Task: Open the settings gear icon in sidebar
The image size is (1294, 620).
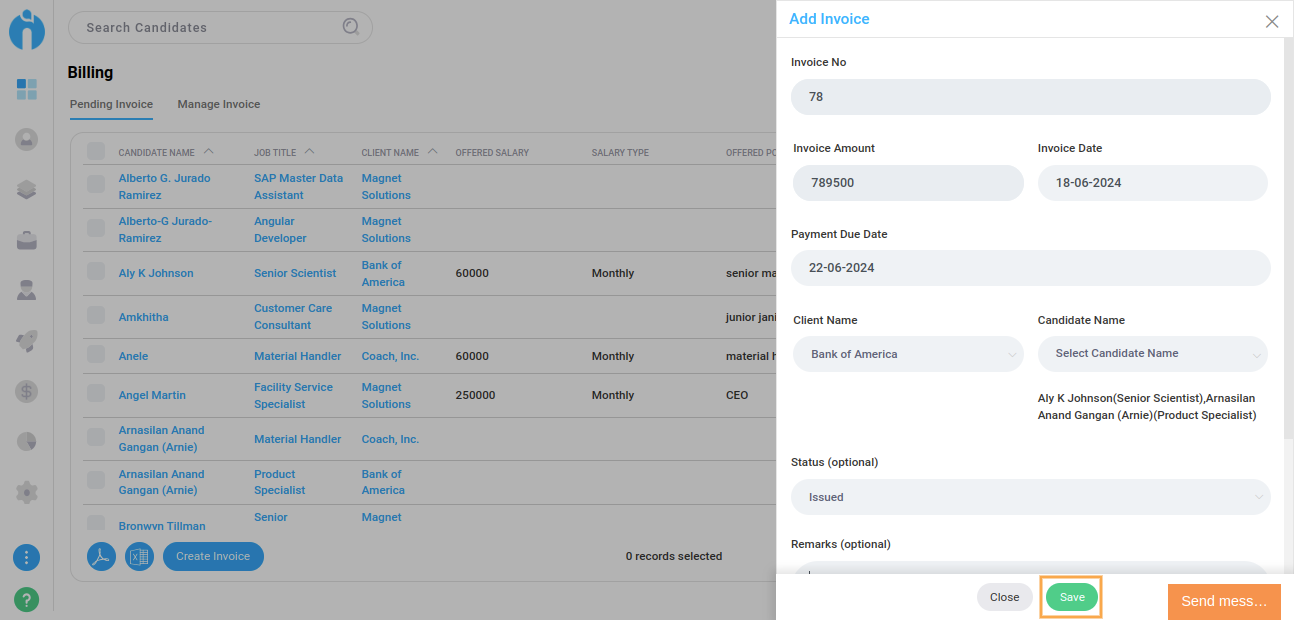Action: 27,492
